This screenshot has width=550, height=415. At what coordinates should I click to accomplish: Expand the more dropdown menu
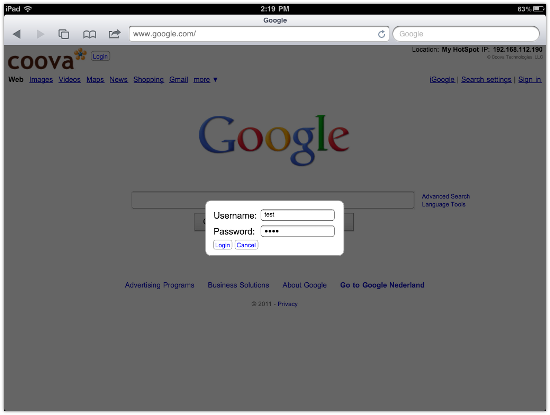[206, 80]
